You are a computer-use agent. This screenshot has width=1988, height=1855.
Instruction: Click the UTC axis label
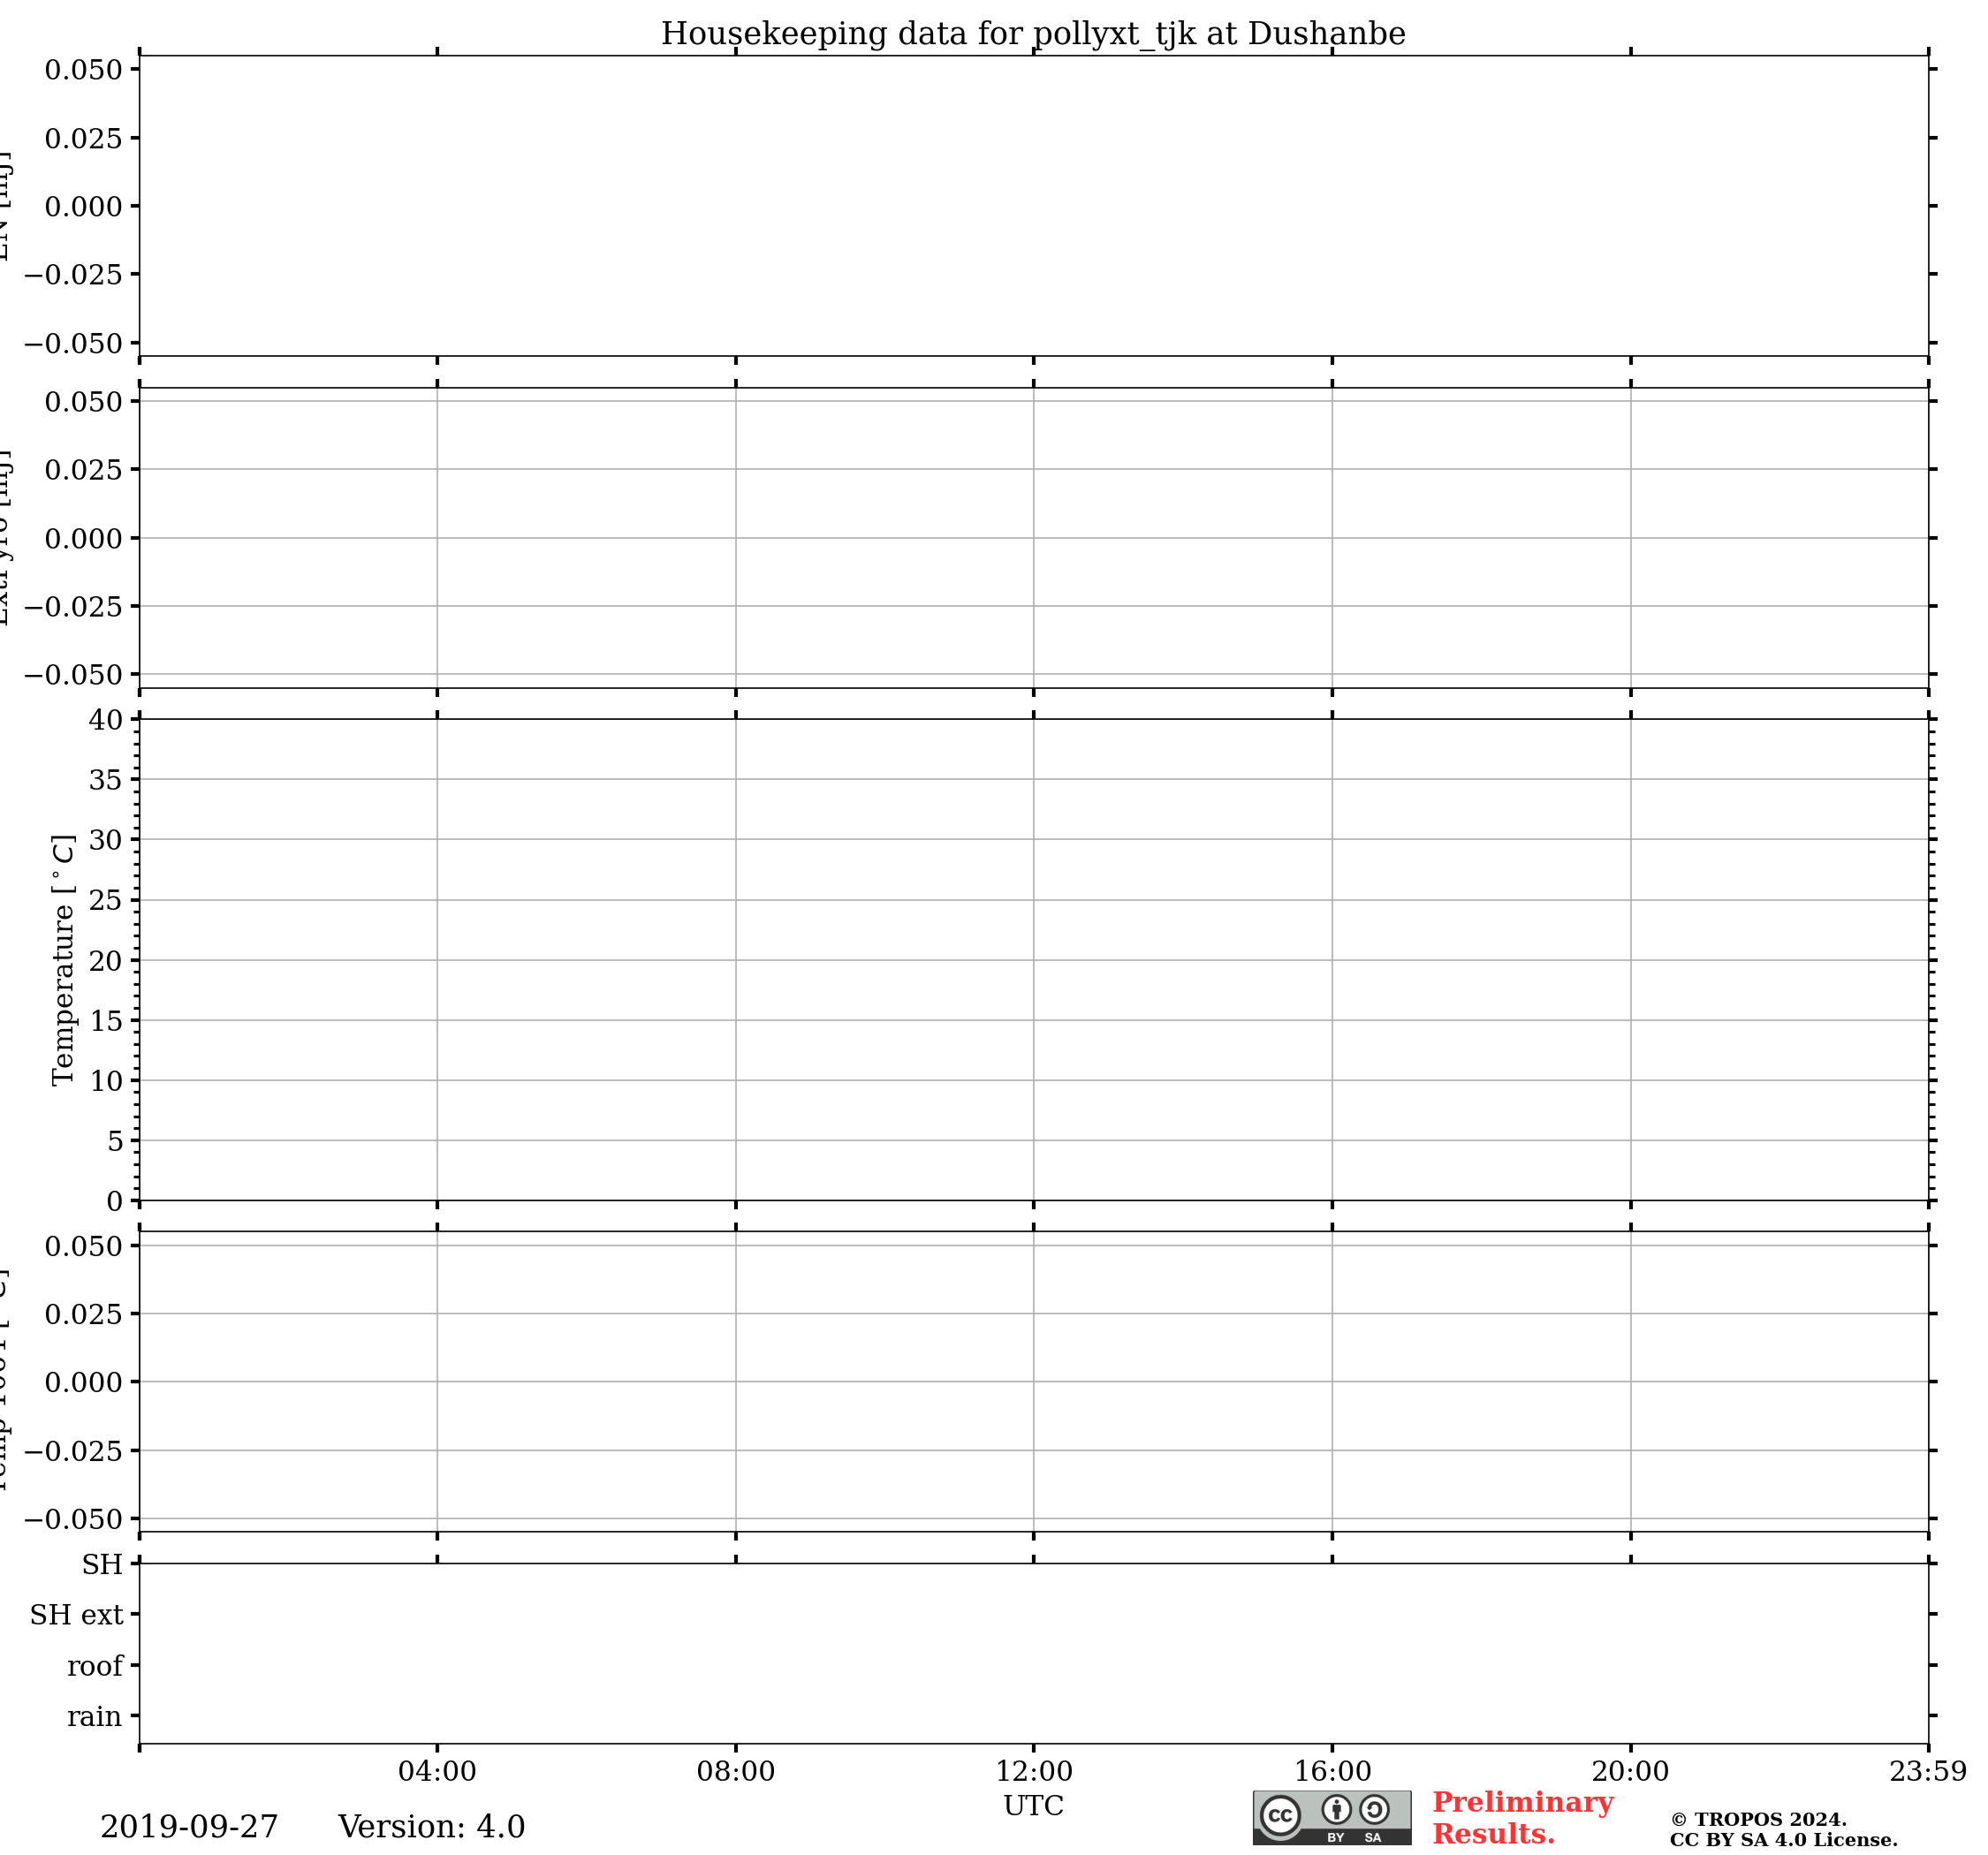1033,1806
